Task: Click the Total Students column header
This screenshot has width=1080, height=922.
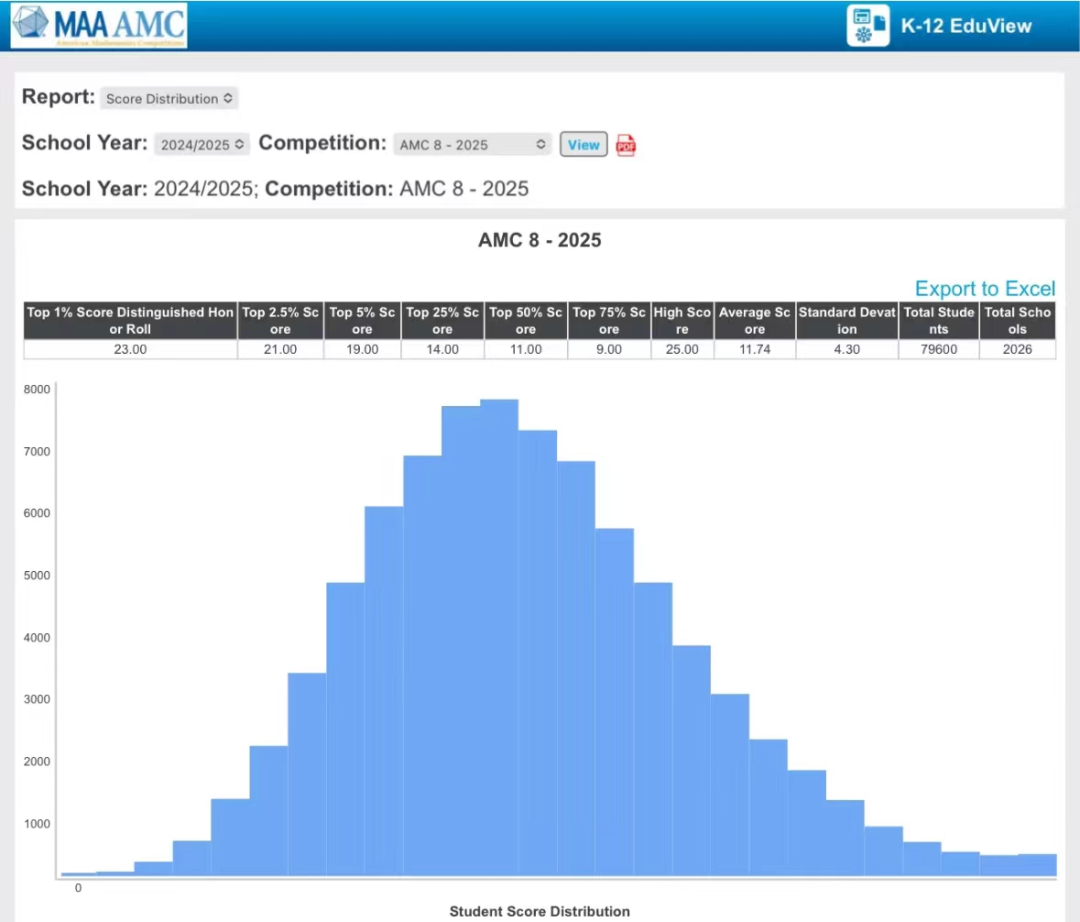Action: pos(936,321)
